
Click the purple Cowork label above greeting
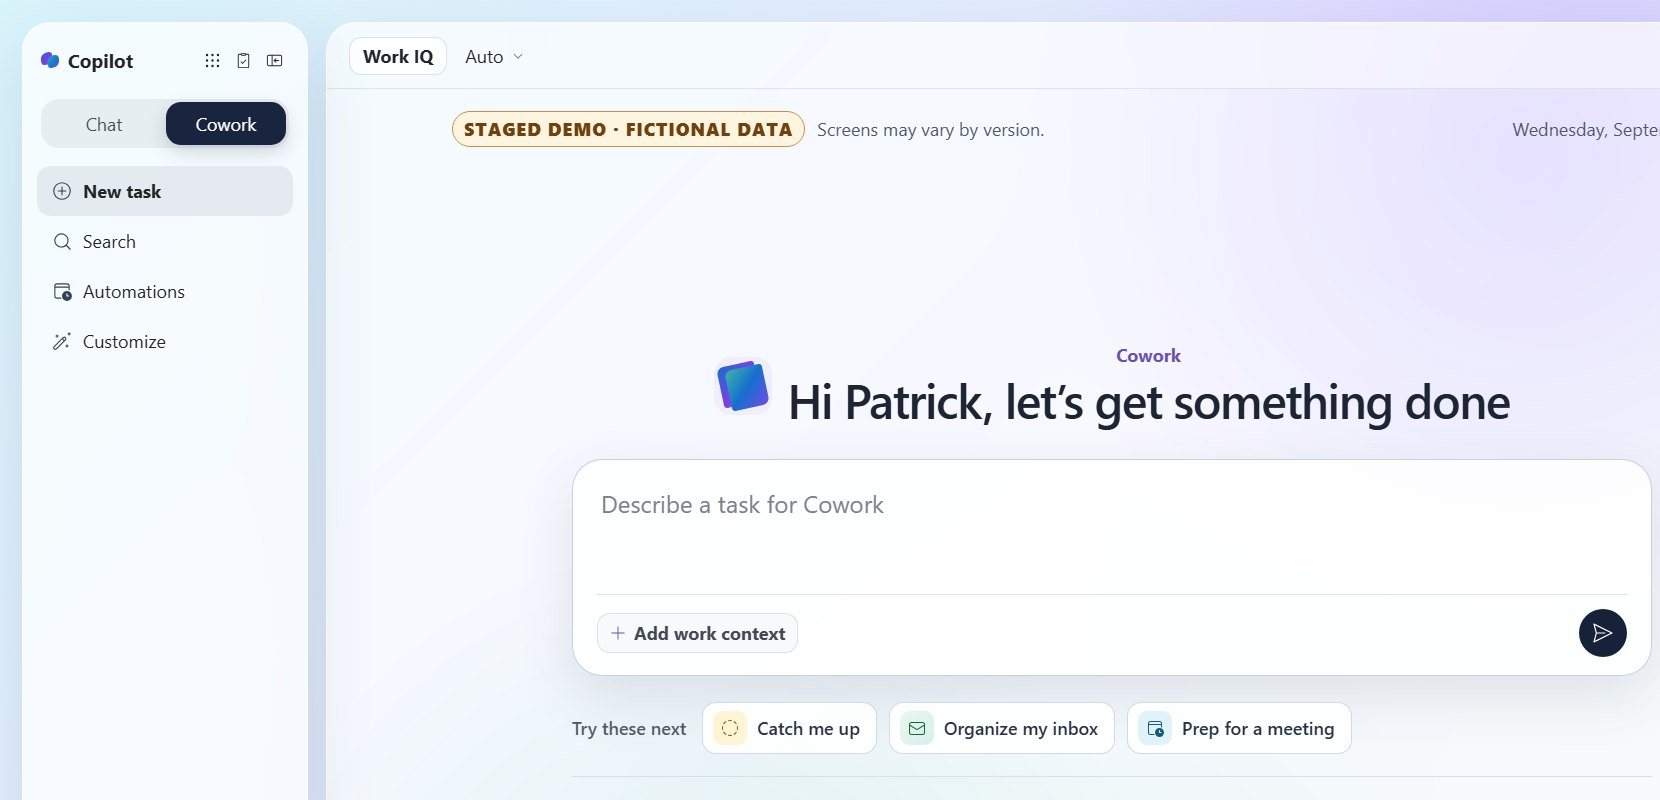[x=1148, y=355]
